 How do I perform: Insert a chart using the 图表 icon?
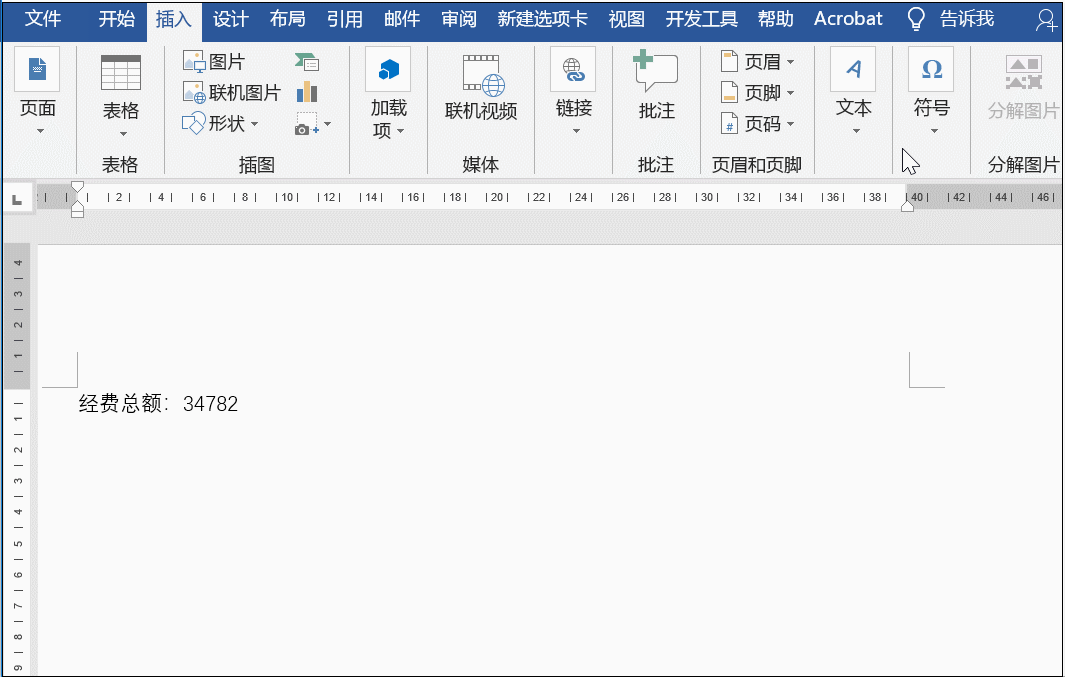[306, 91]
